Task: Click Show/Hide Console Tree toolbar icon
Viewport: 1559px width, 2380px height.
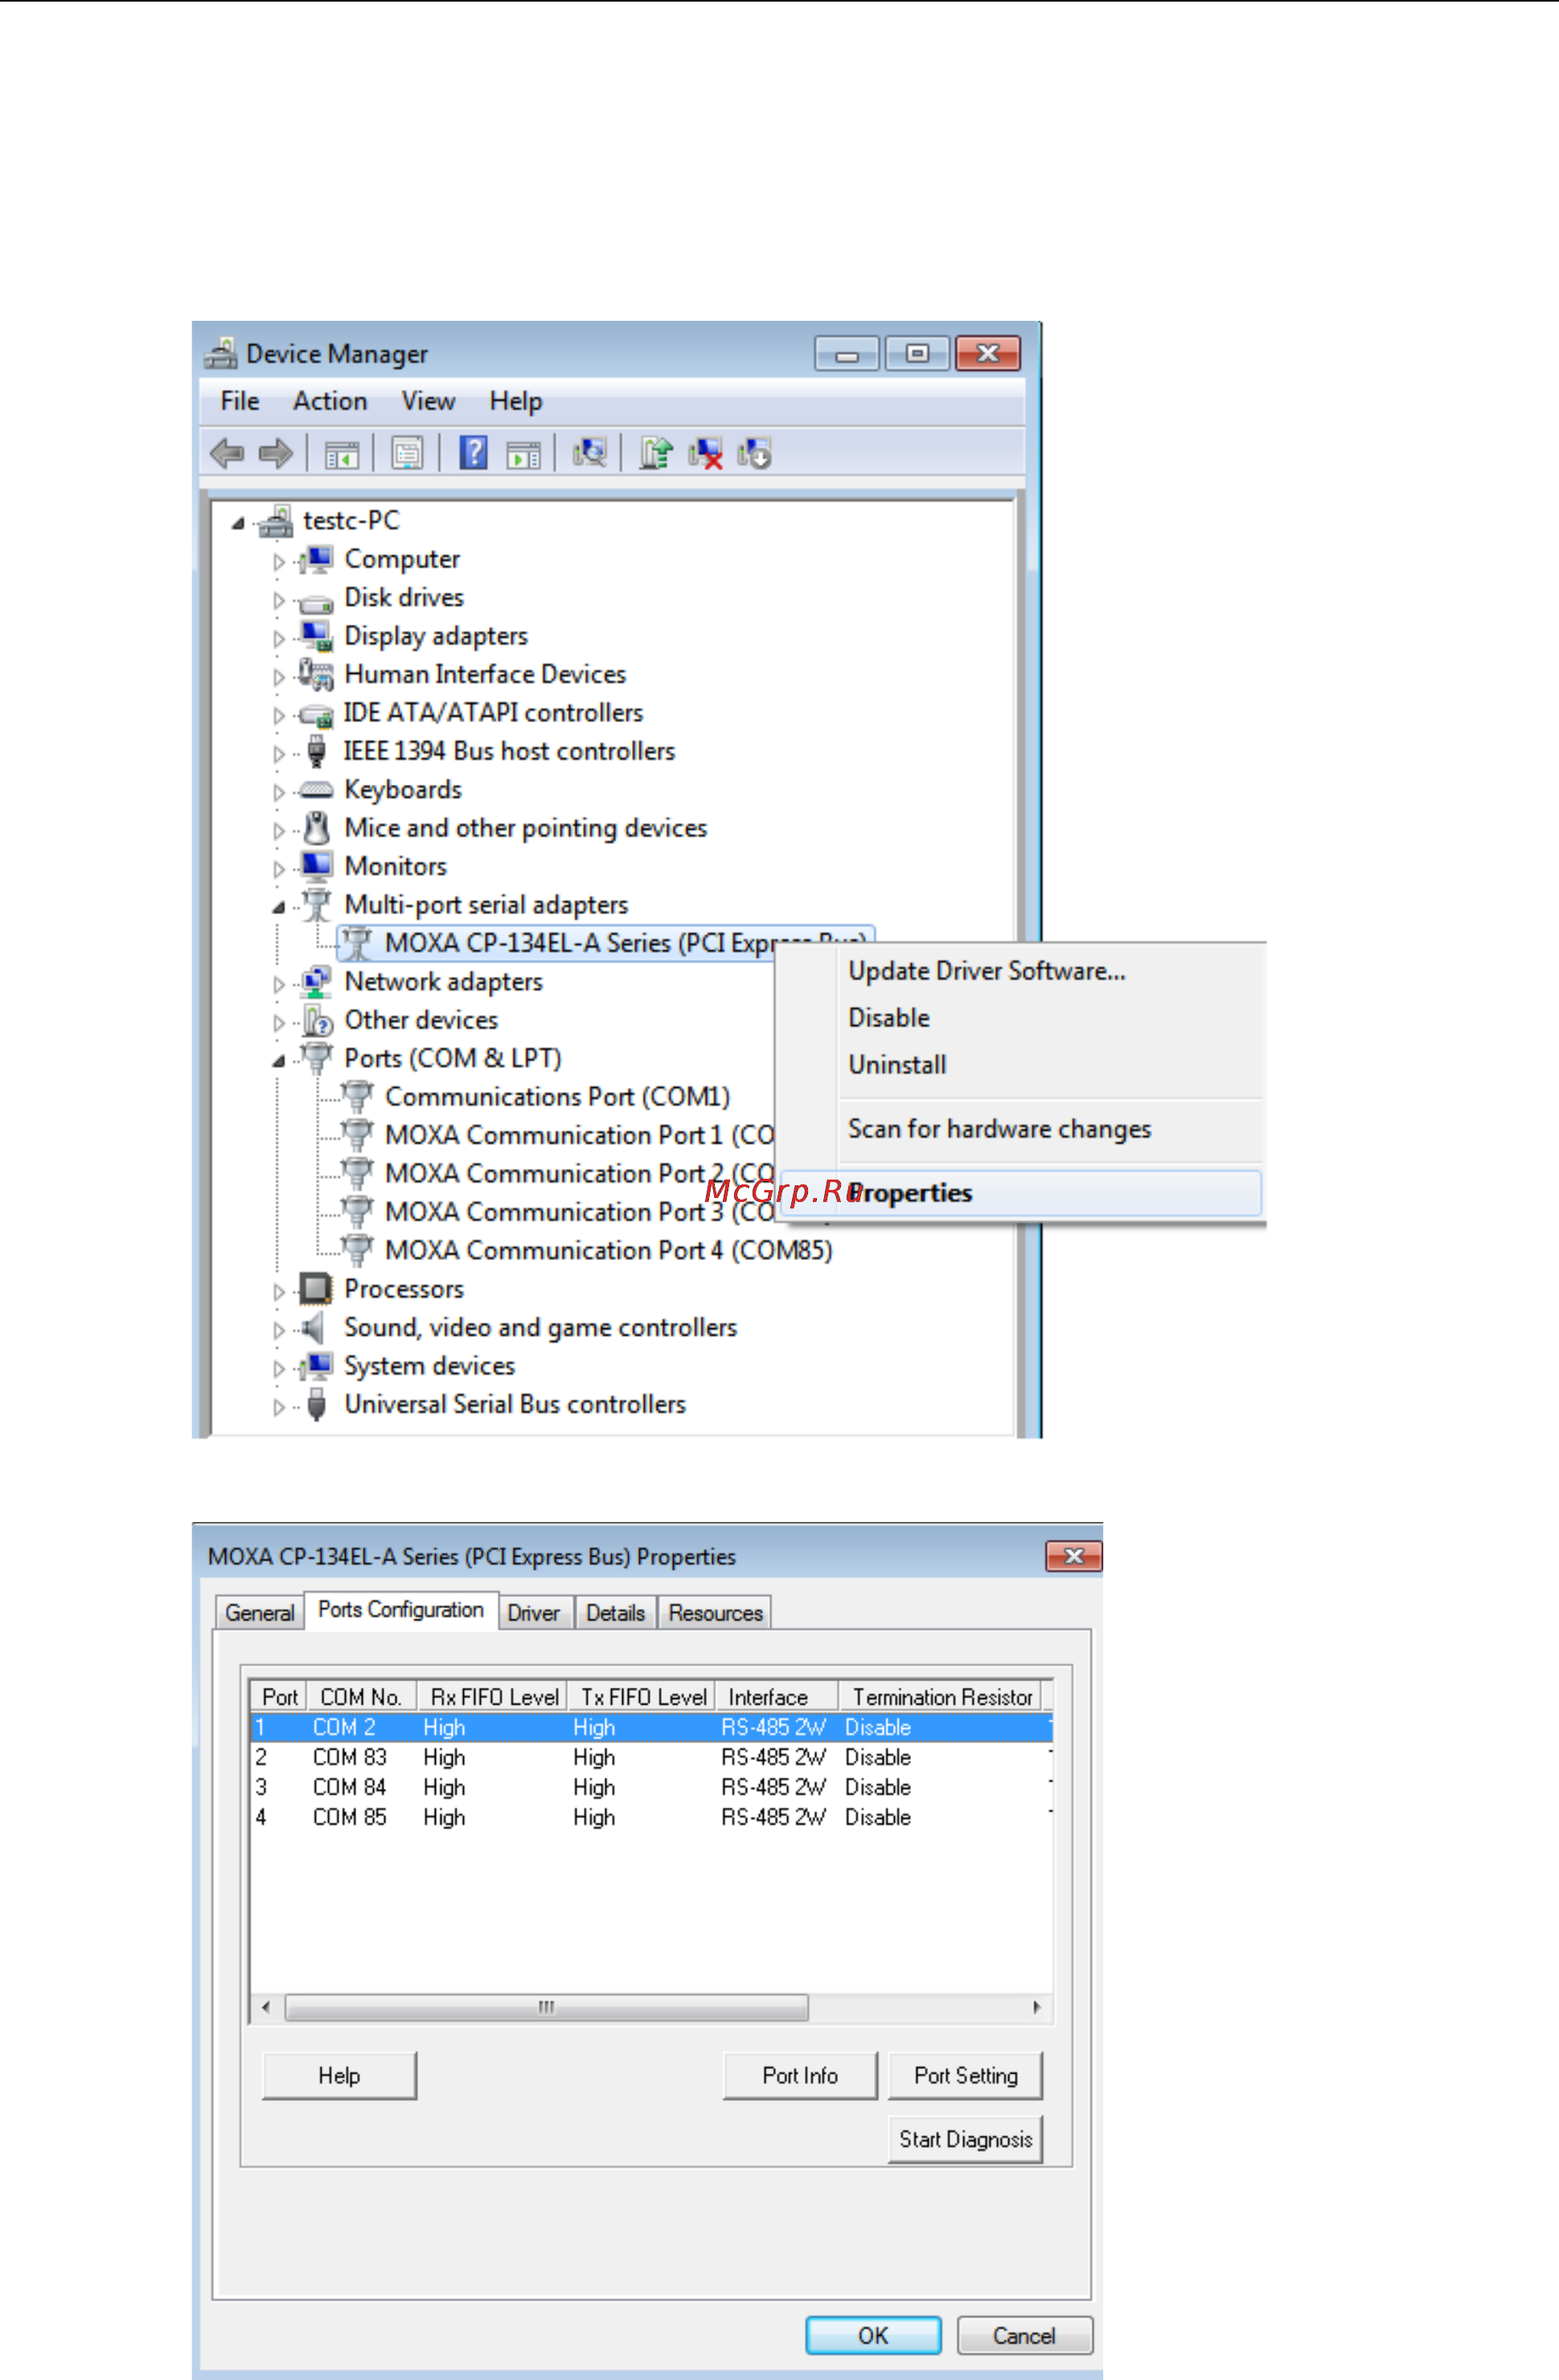Action: pyautogui.click(x=342, y=454)
